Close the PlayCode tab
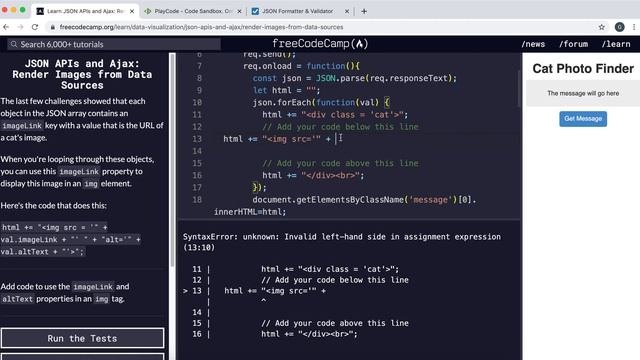The width and height of the screenshot is (640, 360). click(239, 11)
